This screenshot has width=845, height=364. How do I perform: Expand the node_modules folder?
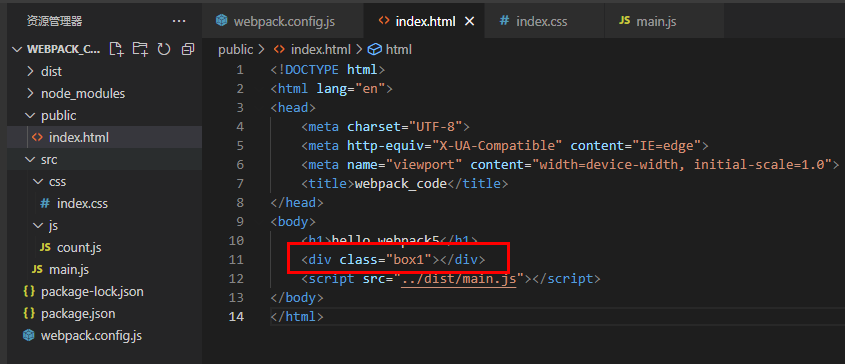(31, 93)
